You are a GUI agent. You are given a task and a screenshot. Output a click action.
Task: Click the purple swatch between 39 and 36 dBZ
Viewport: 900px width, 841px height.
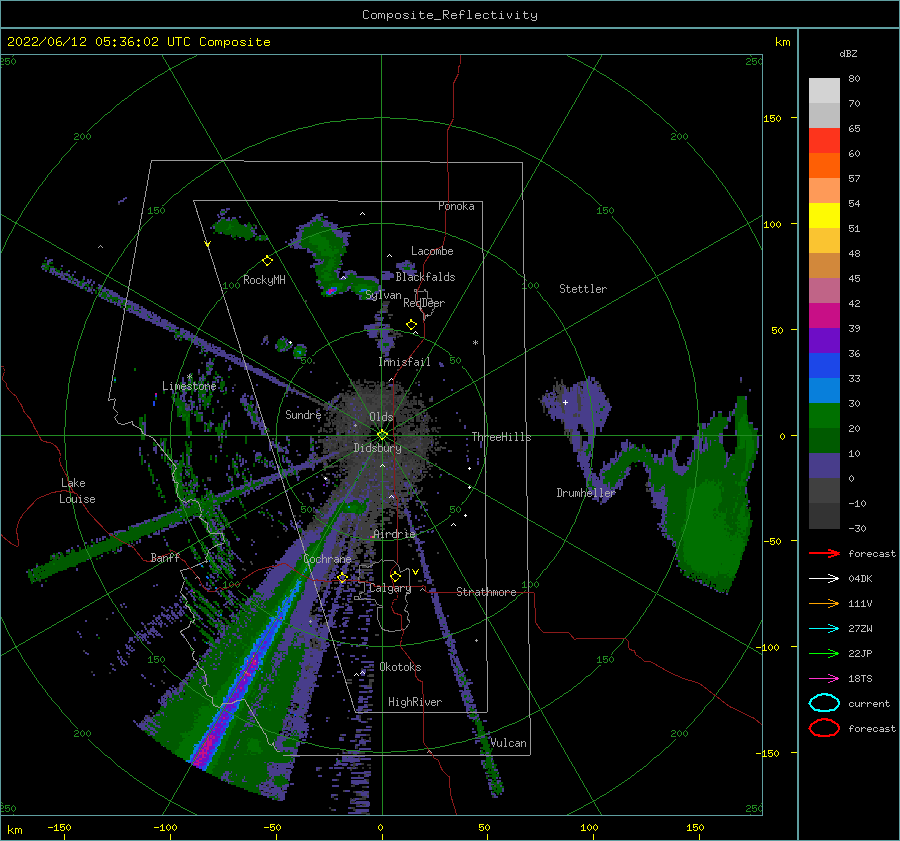[824, 340]
